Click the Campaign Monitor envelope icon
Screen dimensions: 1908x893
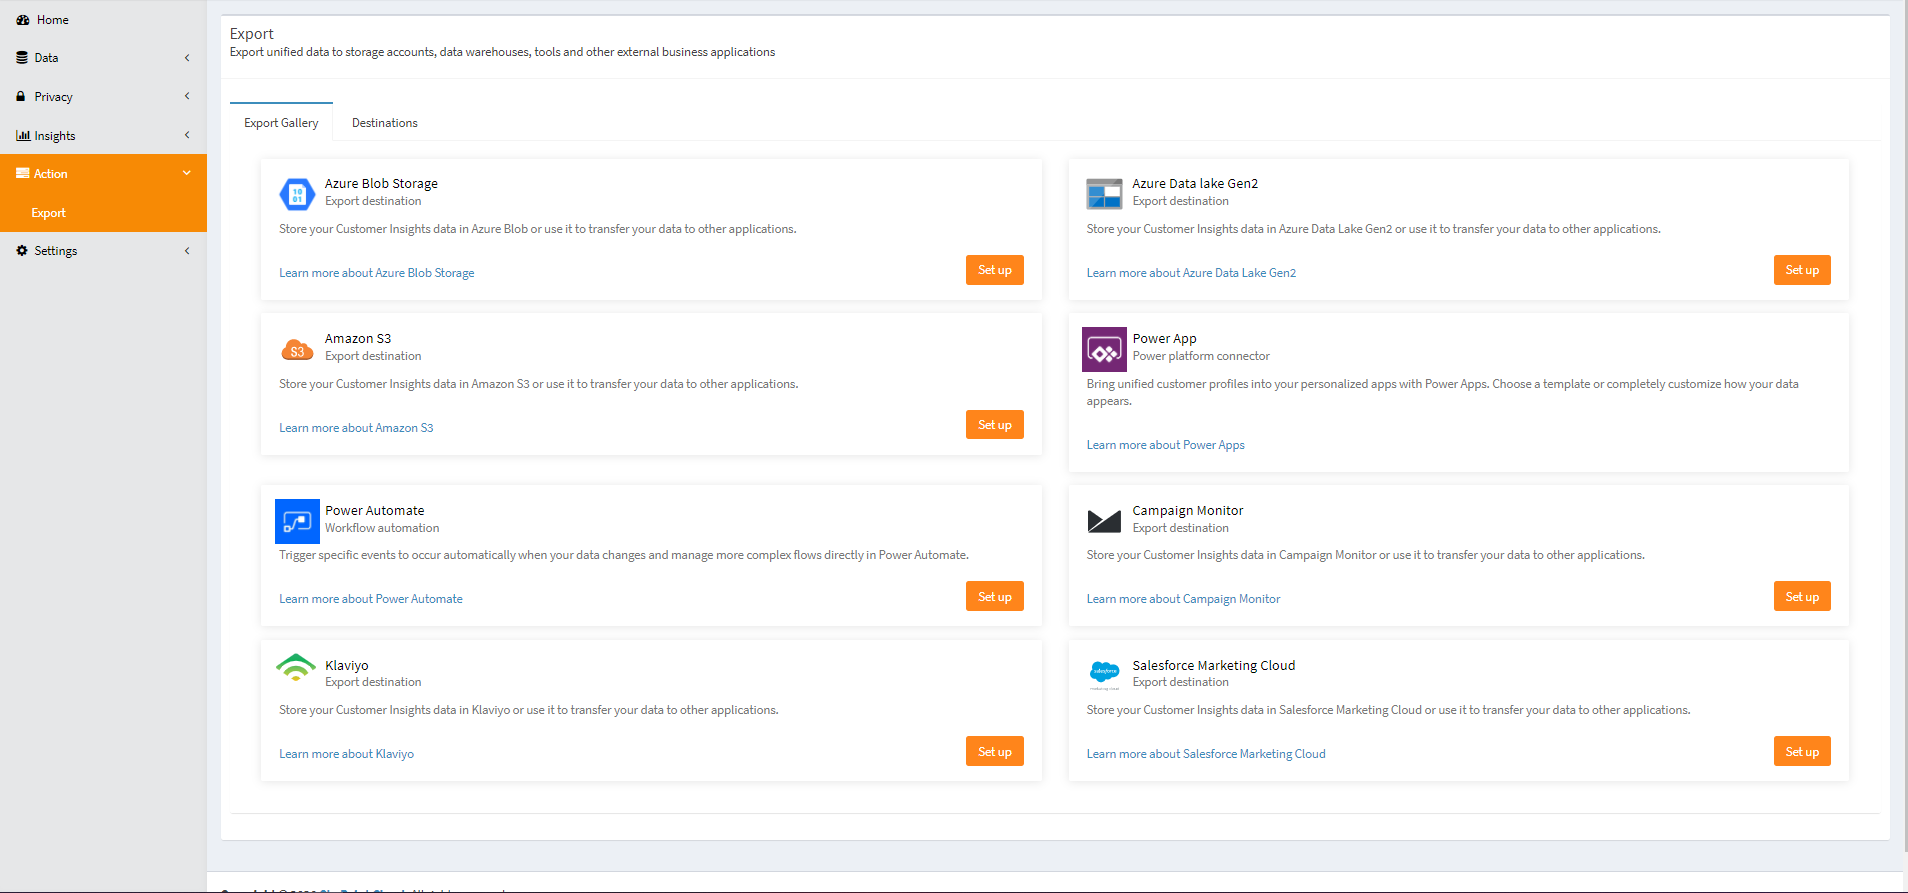point(1104,521)
